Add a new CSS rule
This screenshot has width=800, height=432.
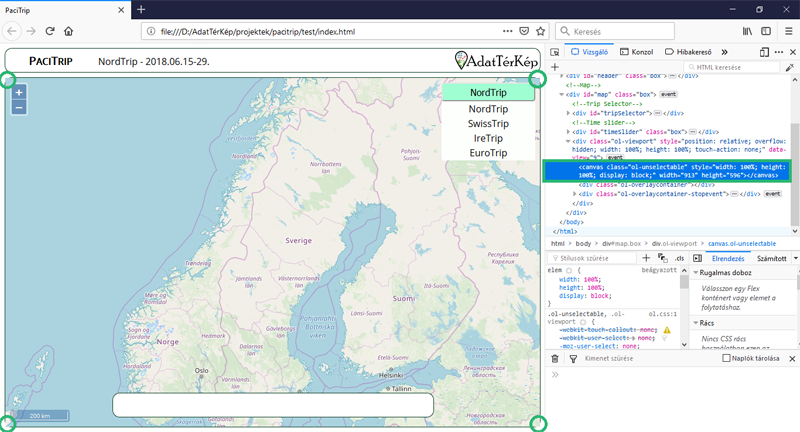point(646,258)
